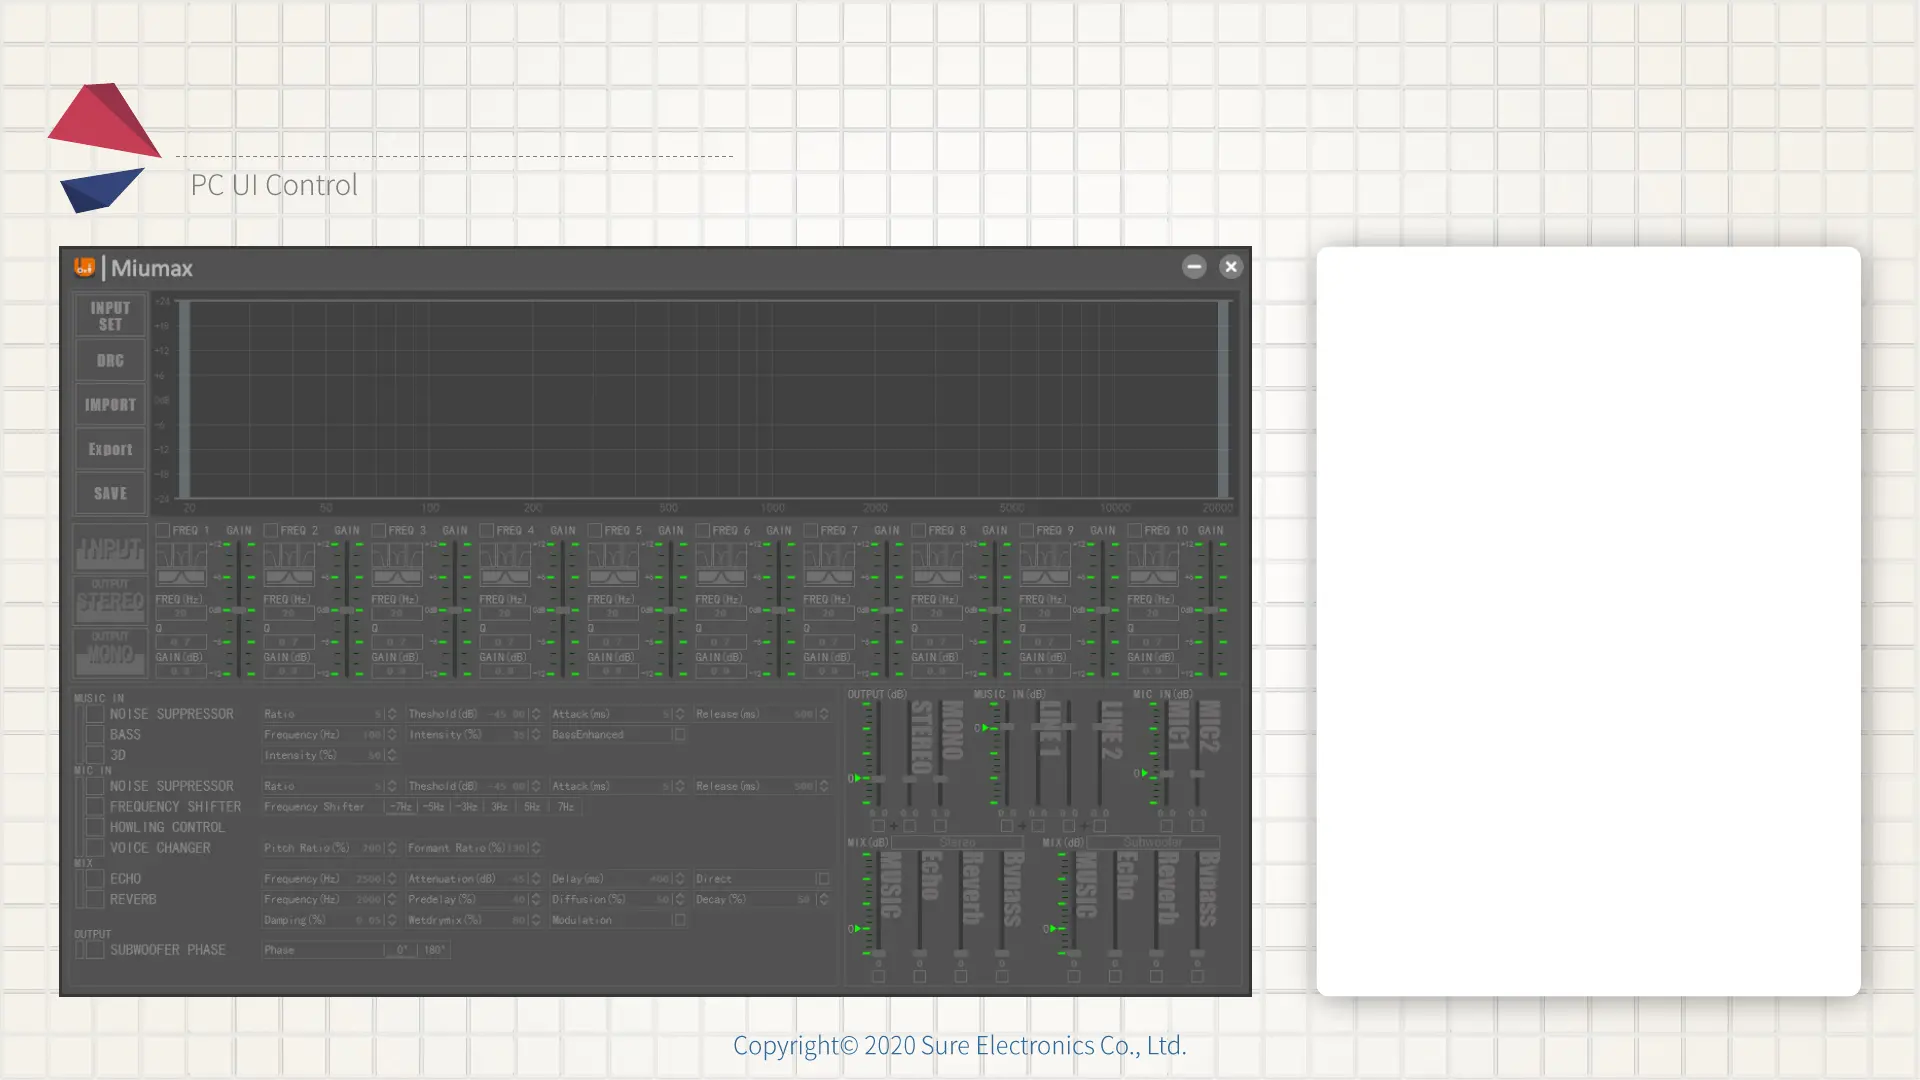The height and width of the screenshot is (1080, 1920).
Task: Select the INPUT channel graphic button
Action: 110,549
